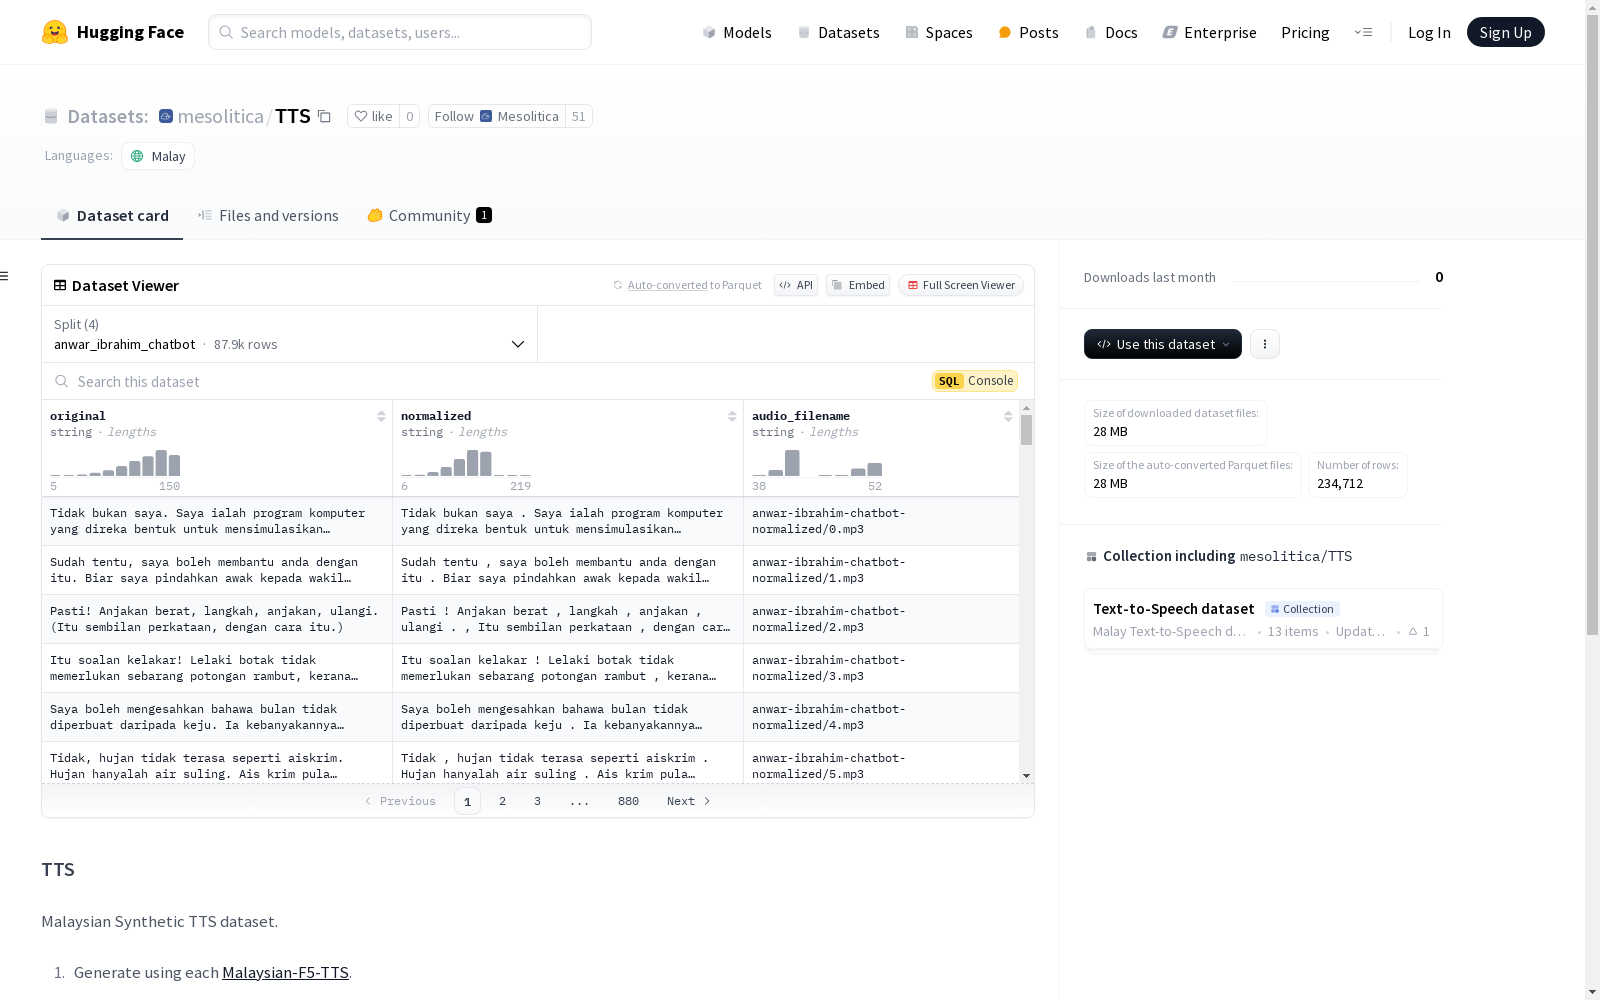Click the Auto-converted link
The width and height of the screenshot is (1600, 1000).
pyautogui.click(x=667, y=285)
